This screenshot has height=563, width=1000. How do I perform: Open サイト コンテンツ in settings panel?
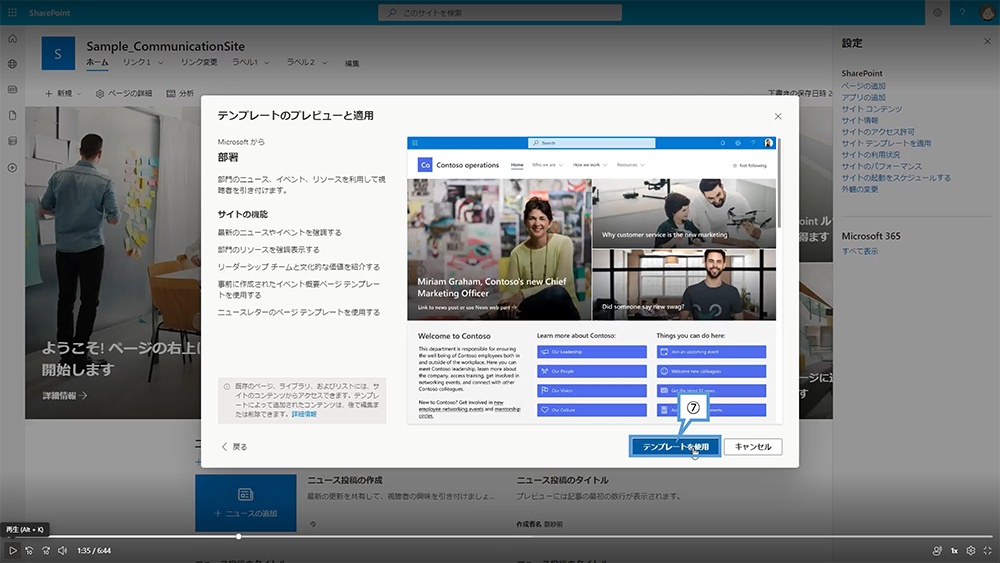pyautogui.click(x=872, y=108)
